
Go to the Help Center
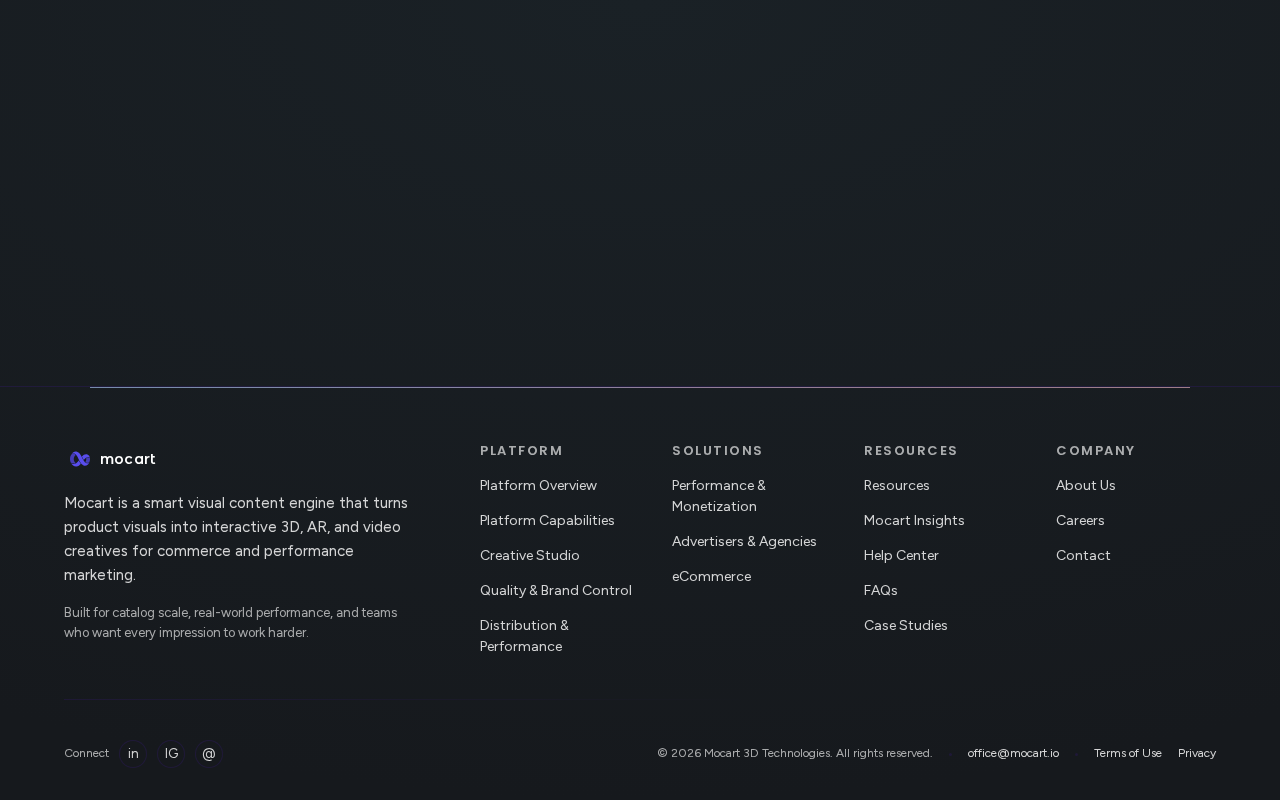[x=901, y=555]
